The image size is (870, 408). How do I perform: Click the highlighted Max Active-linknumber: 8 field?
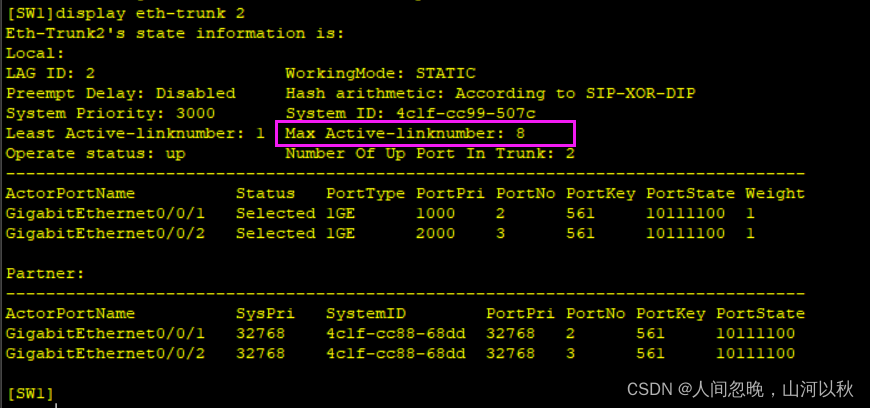426,133
